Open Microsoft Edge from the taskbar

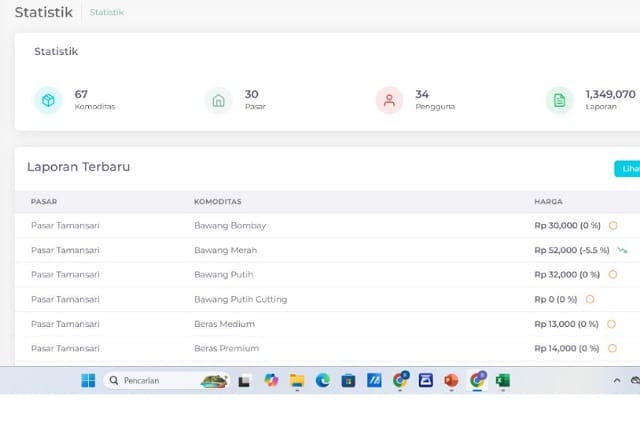pyautogui.click(x=323, y=380)
